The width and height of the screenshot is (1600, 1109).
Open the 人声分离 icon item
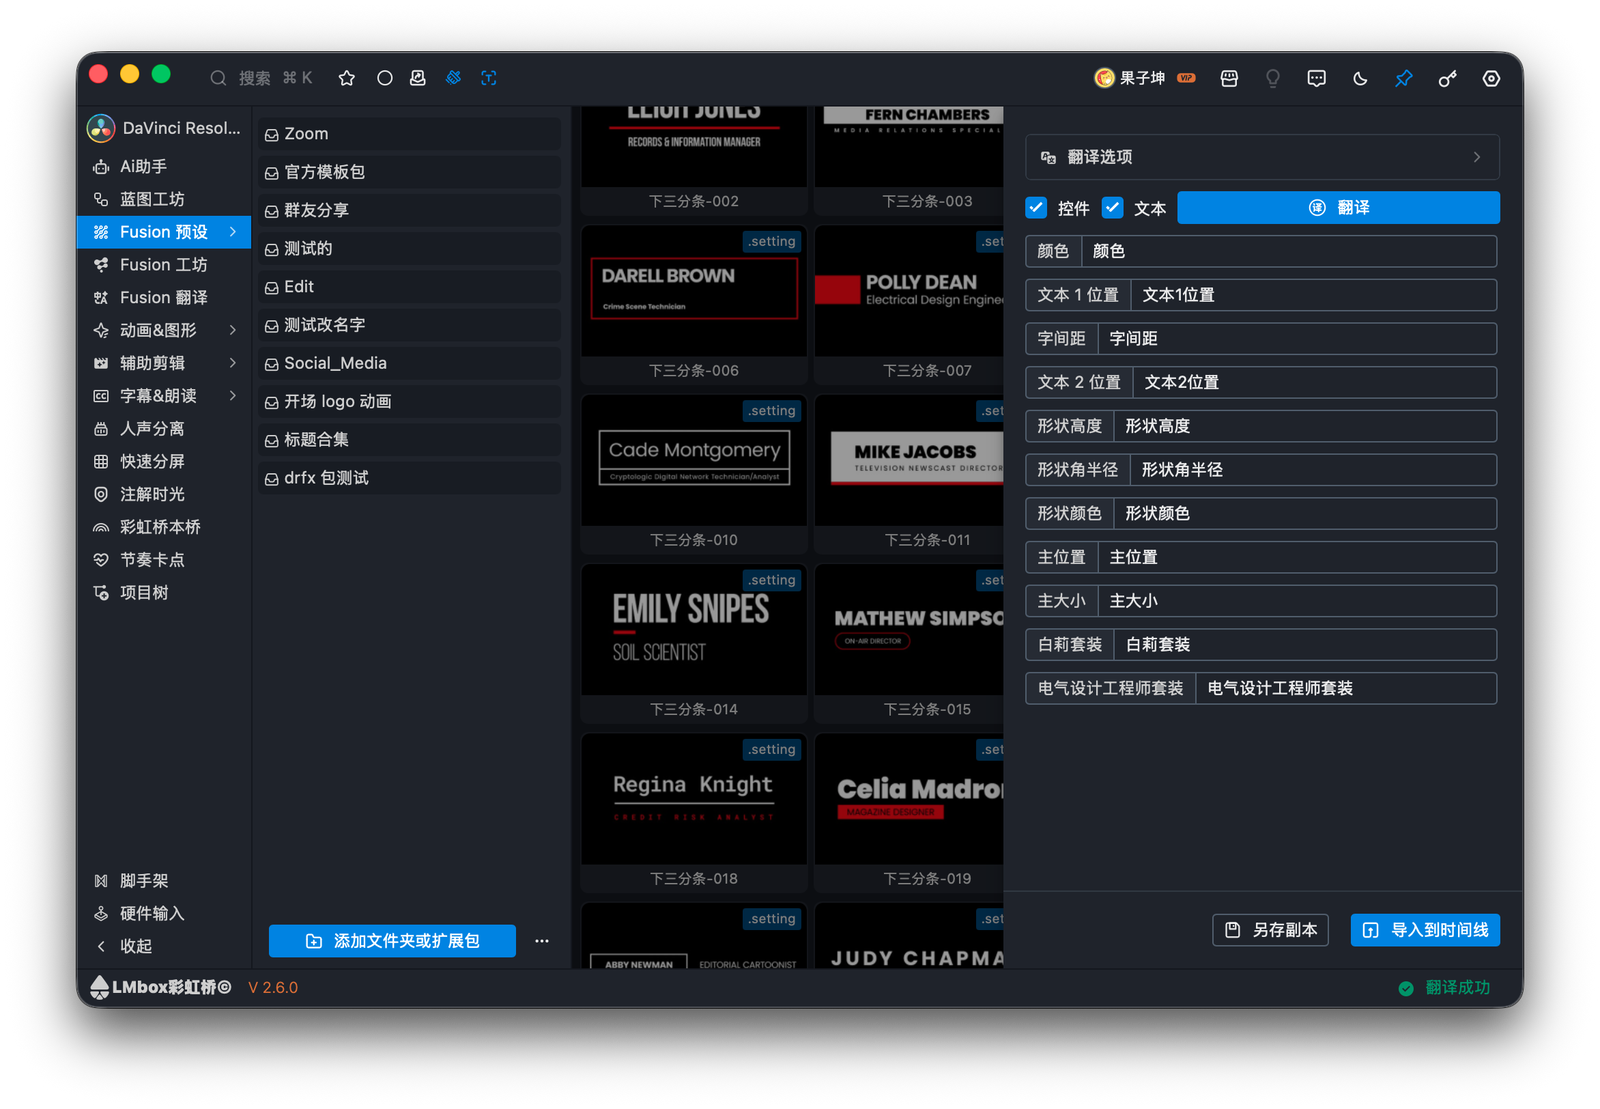101,429
